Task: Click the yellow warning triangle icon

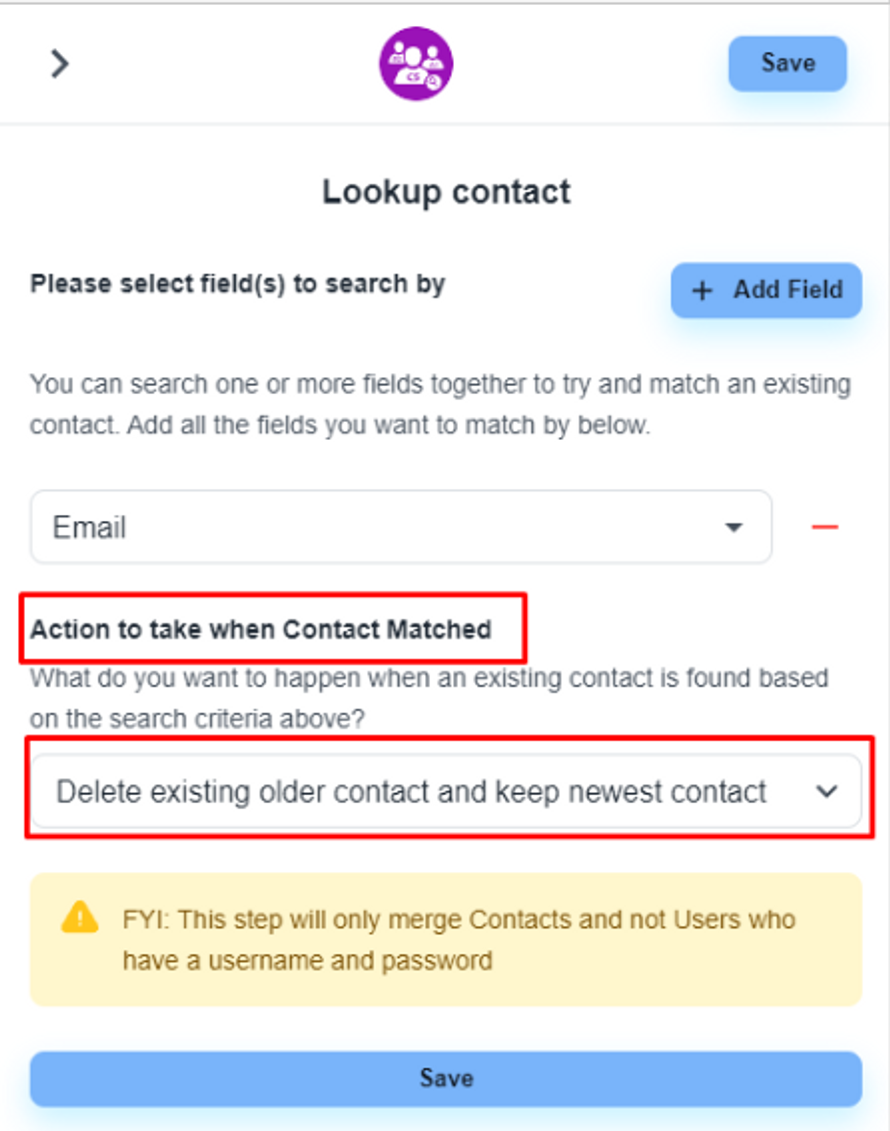Action: tap(79, 916)
